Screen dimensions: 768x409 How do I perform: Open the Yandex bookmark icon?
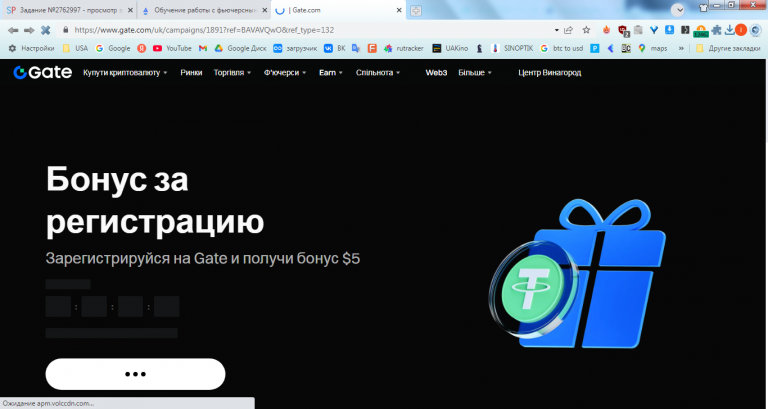(x=142, y=48)
